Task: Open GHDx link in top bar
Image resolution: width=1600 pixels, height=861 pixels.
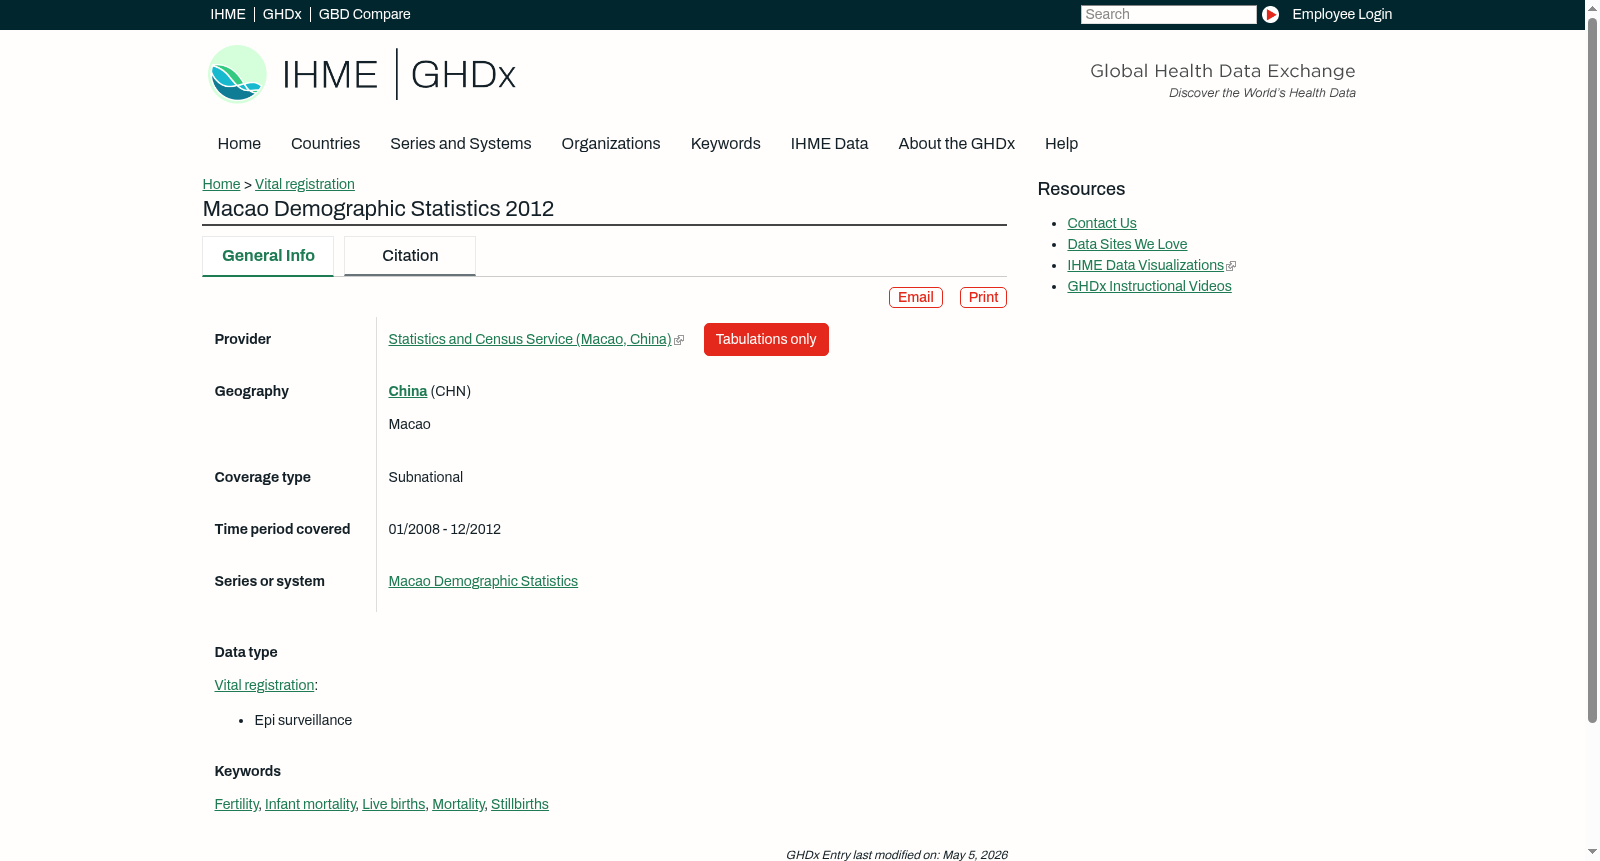Action: 282,14
